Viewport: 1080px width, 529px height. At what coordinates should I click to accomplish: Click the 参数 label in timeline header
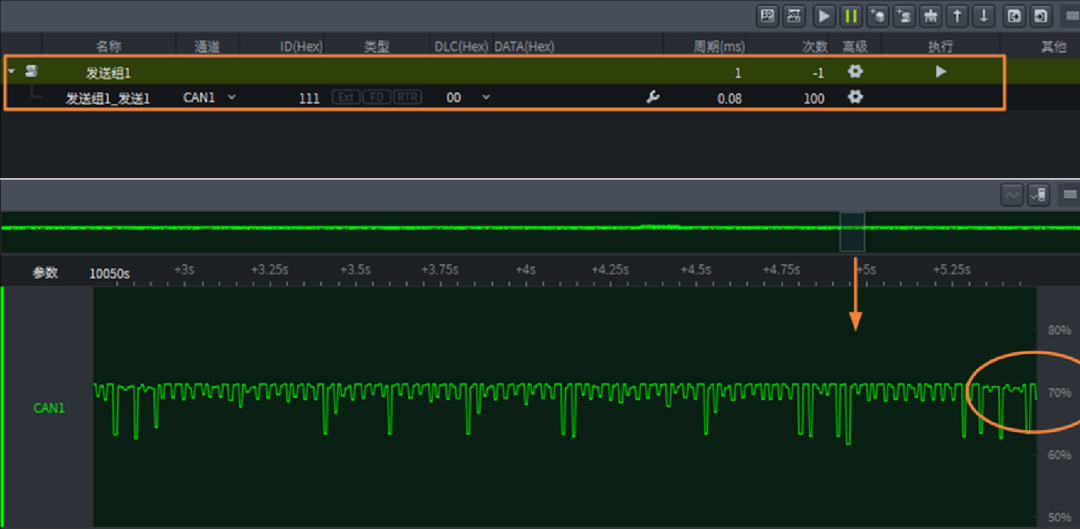pyautogui.click(x=45, y=273)
